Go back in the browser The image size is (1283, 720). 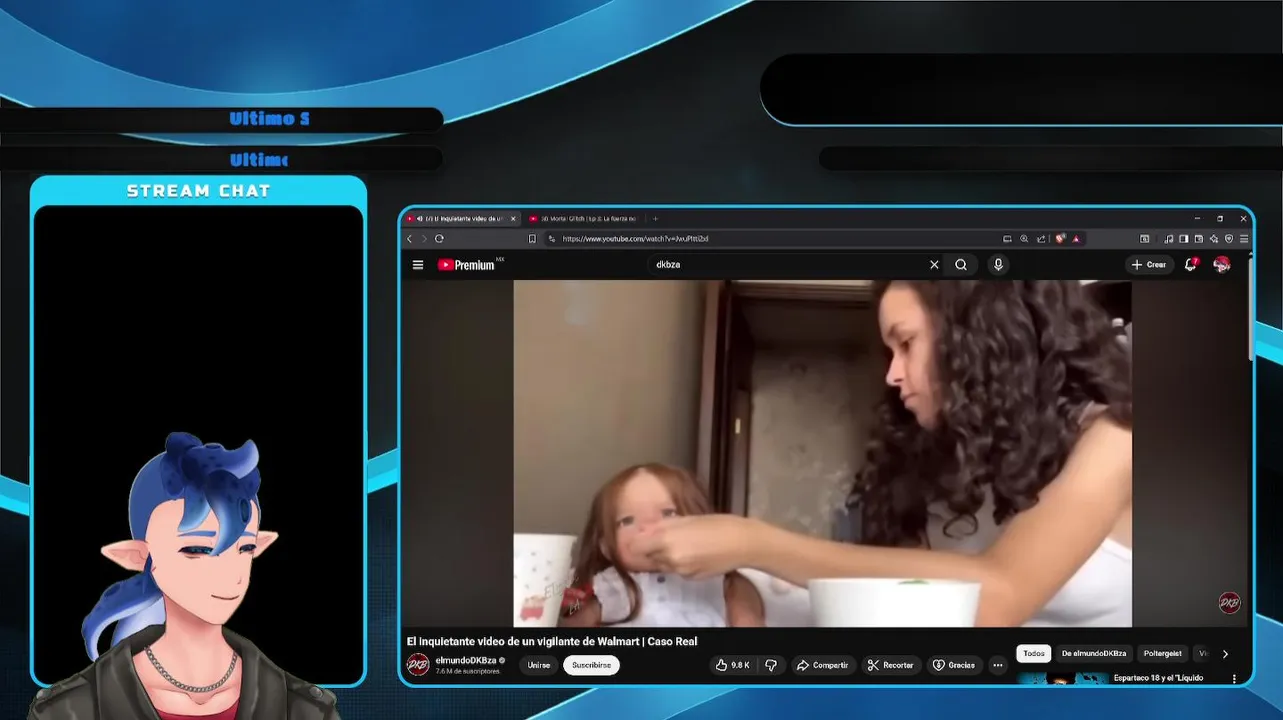click(x=409, y=239)
